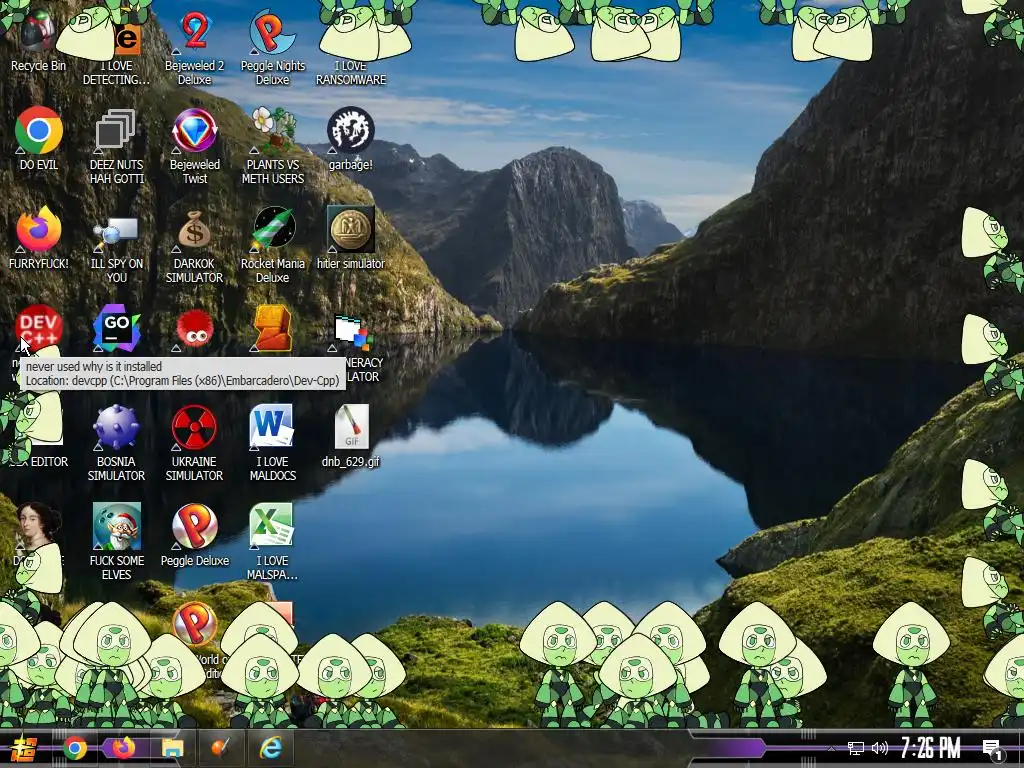
Task: Click the 7:26 PM taskbar clock
Action: [931, 748]
